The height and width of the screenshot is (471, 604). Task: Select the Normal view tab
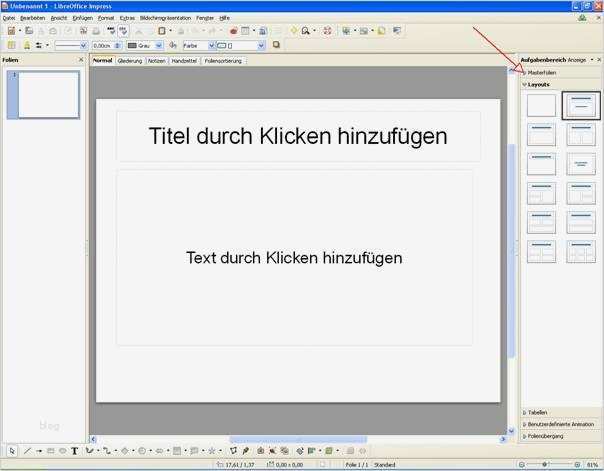(102, 60)
